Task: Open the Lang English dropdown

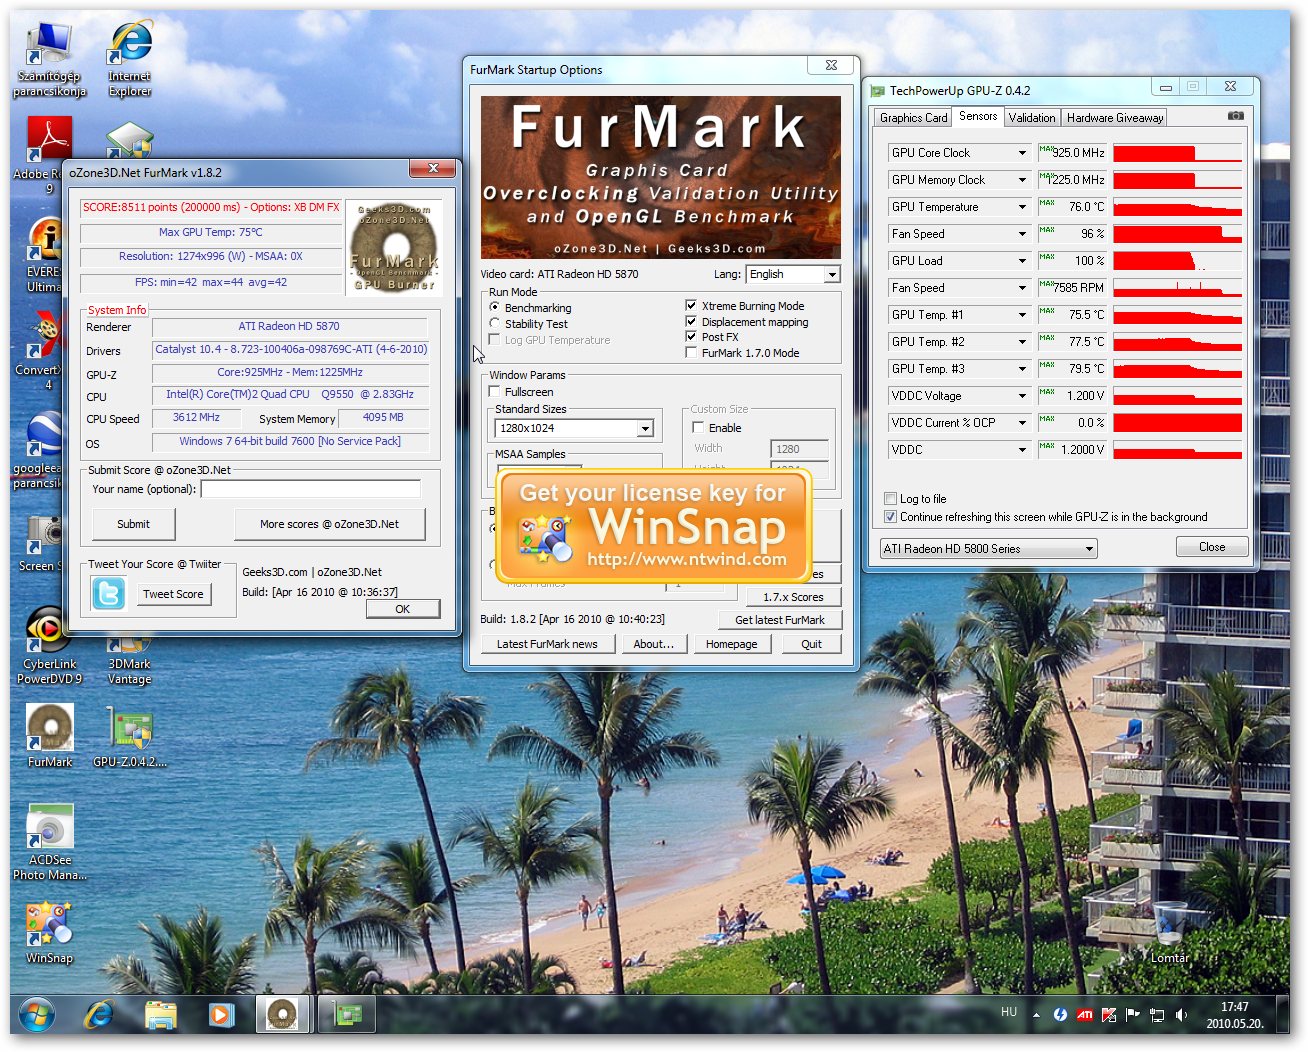Action: (793, 274)
